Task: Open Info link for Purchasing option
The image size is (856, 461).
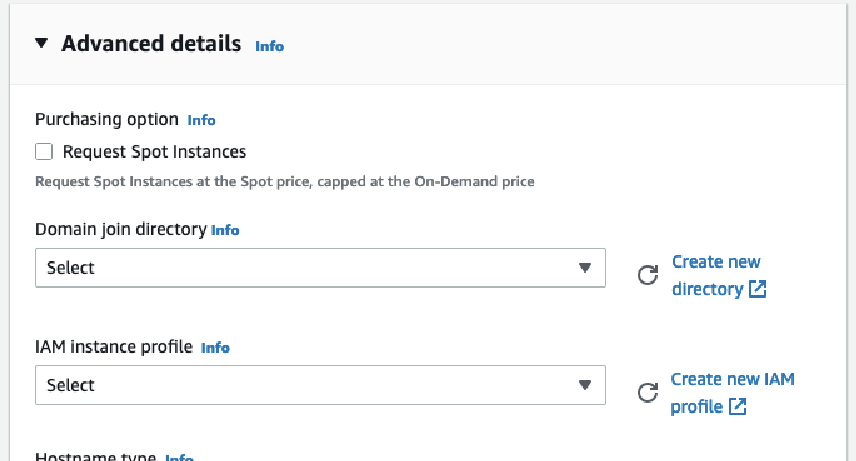Action: coord(201,120)
